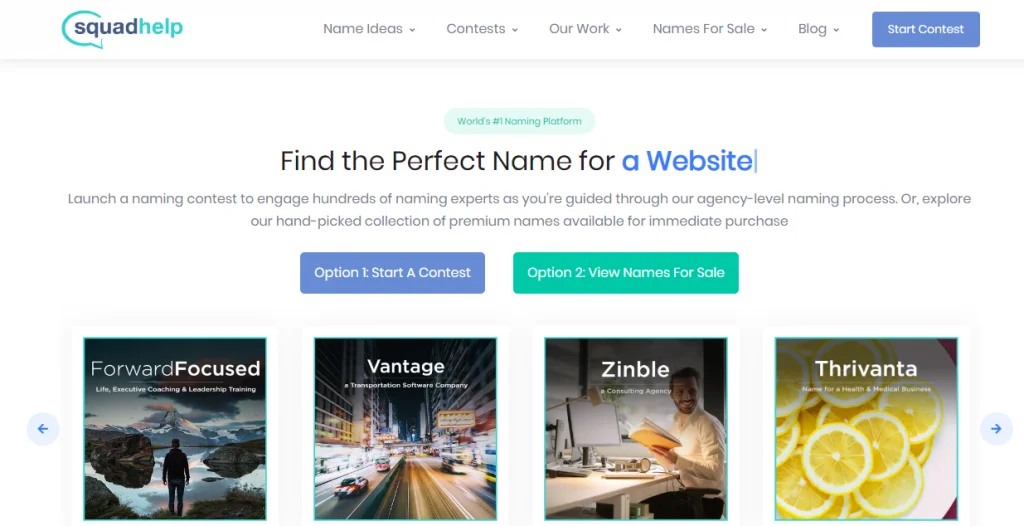Choose Option 1: Start A Contest
The height and width of the screenshot is (526, 1024).
[392, 272]
